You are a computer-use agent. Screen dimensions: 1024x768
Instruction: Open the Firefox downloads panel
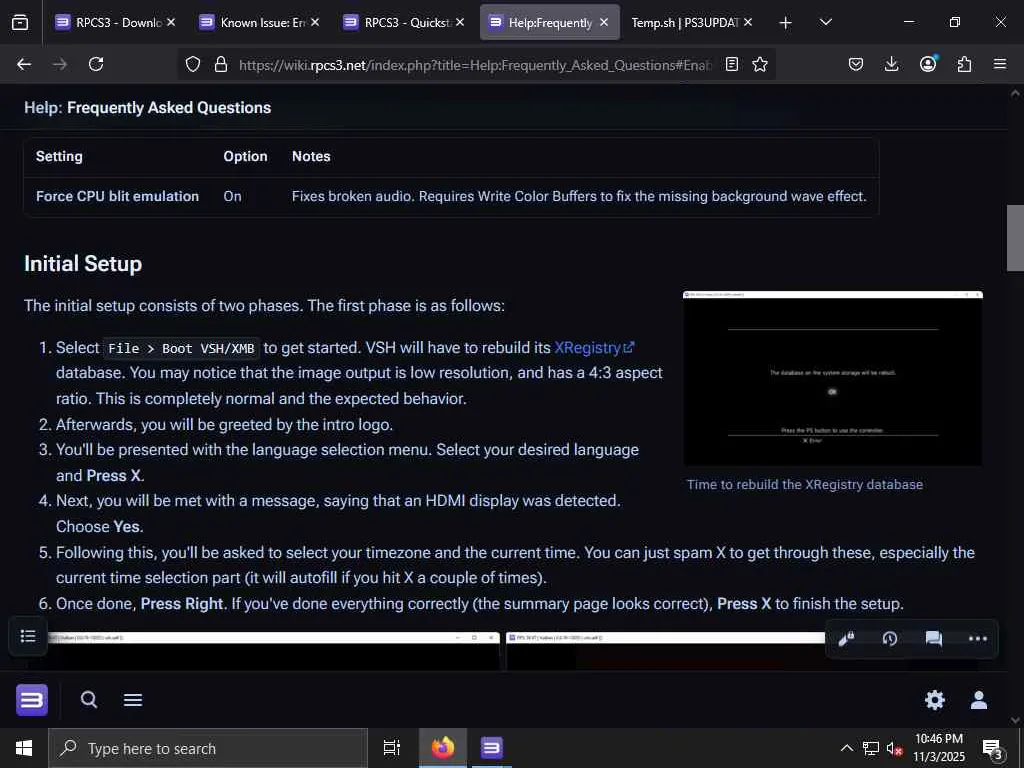[891, 64]
